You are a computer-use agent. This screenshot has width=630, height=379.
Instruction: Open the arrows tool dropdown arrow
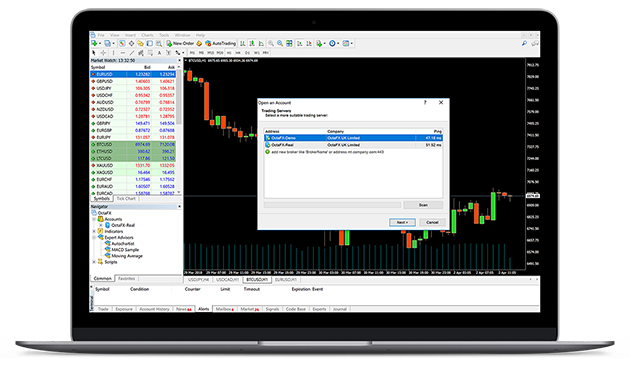click(x=183, y=53)
